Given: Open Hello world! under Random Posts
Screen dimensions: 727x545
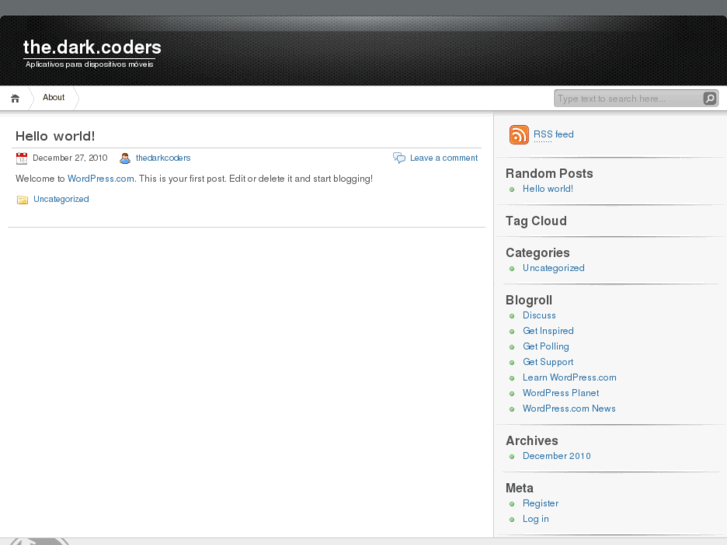Looking at the screenshot, I should tap(548, 189).
